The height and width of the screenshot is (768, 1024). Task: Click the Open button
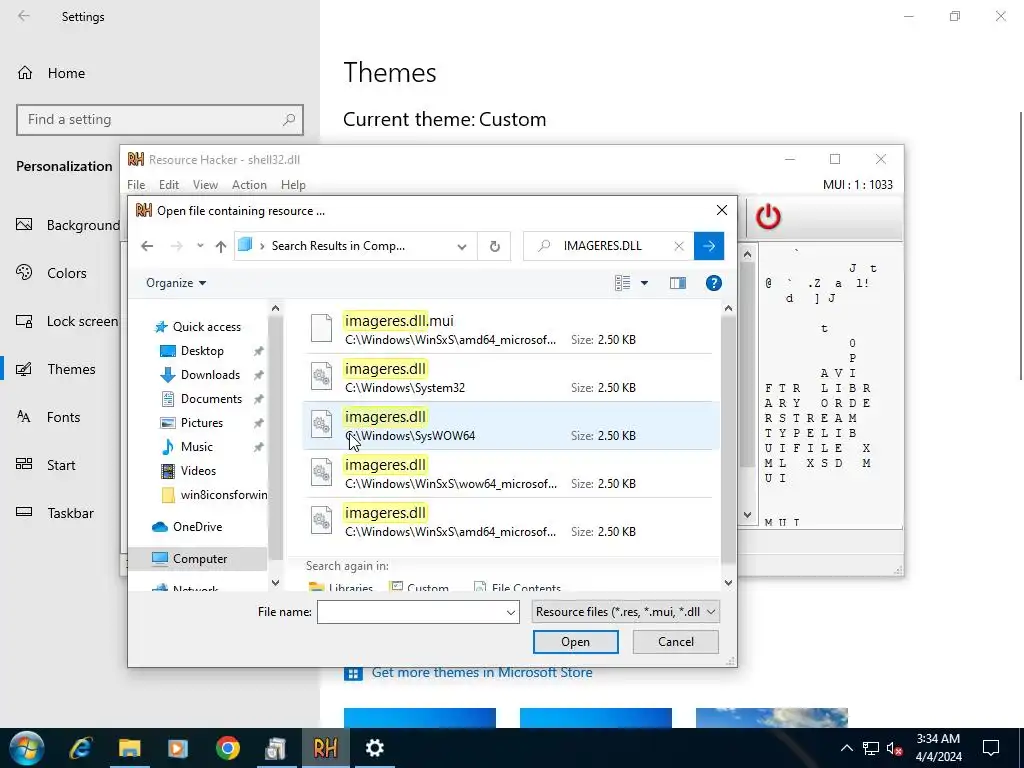[x=575, y=642]
